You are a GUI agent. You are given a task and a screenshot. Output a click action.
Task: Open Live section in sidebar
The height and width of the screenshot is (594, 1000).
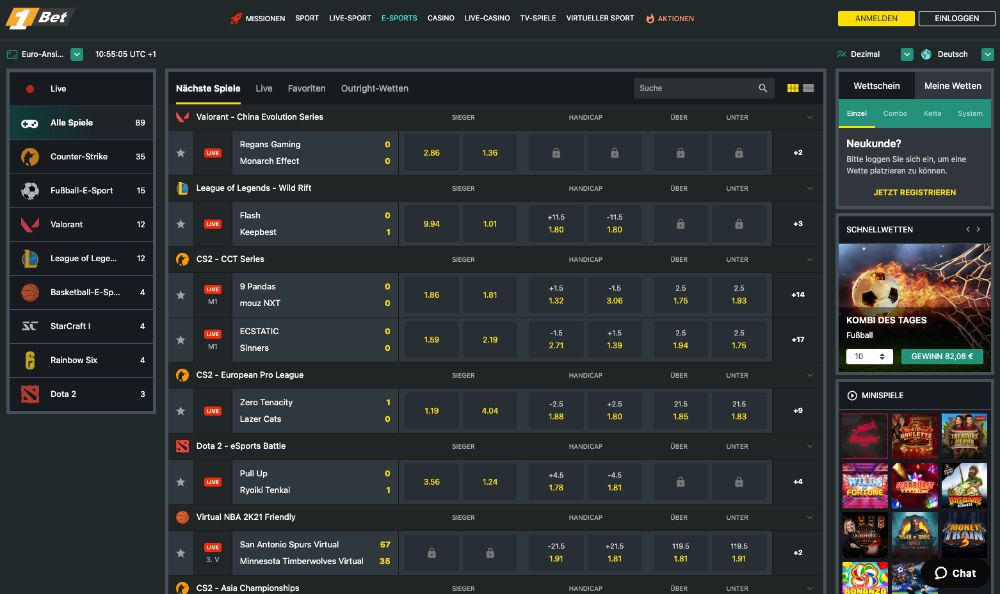point(82,89)
